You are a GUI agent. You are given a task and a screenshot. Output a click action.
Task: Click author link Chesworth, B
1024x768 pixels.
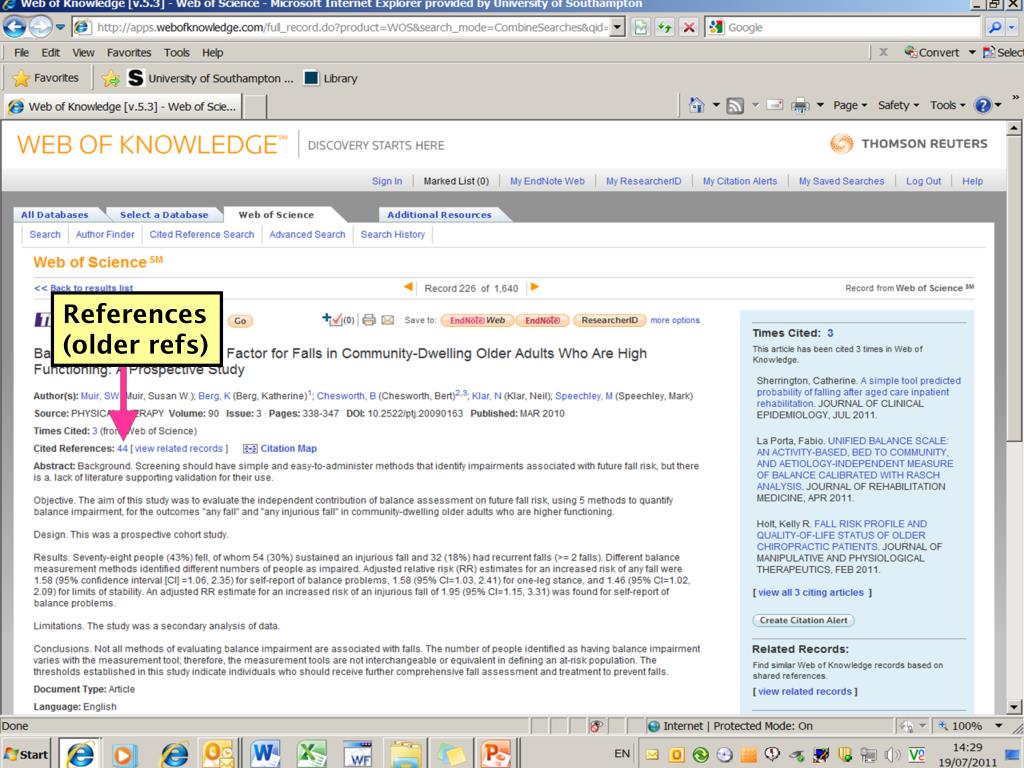coord(346,396)
